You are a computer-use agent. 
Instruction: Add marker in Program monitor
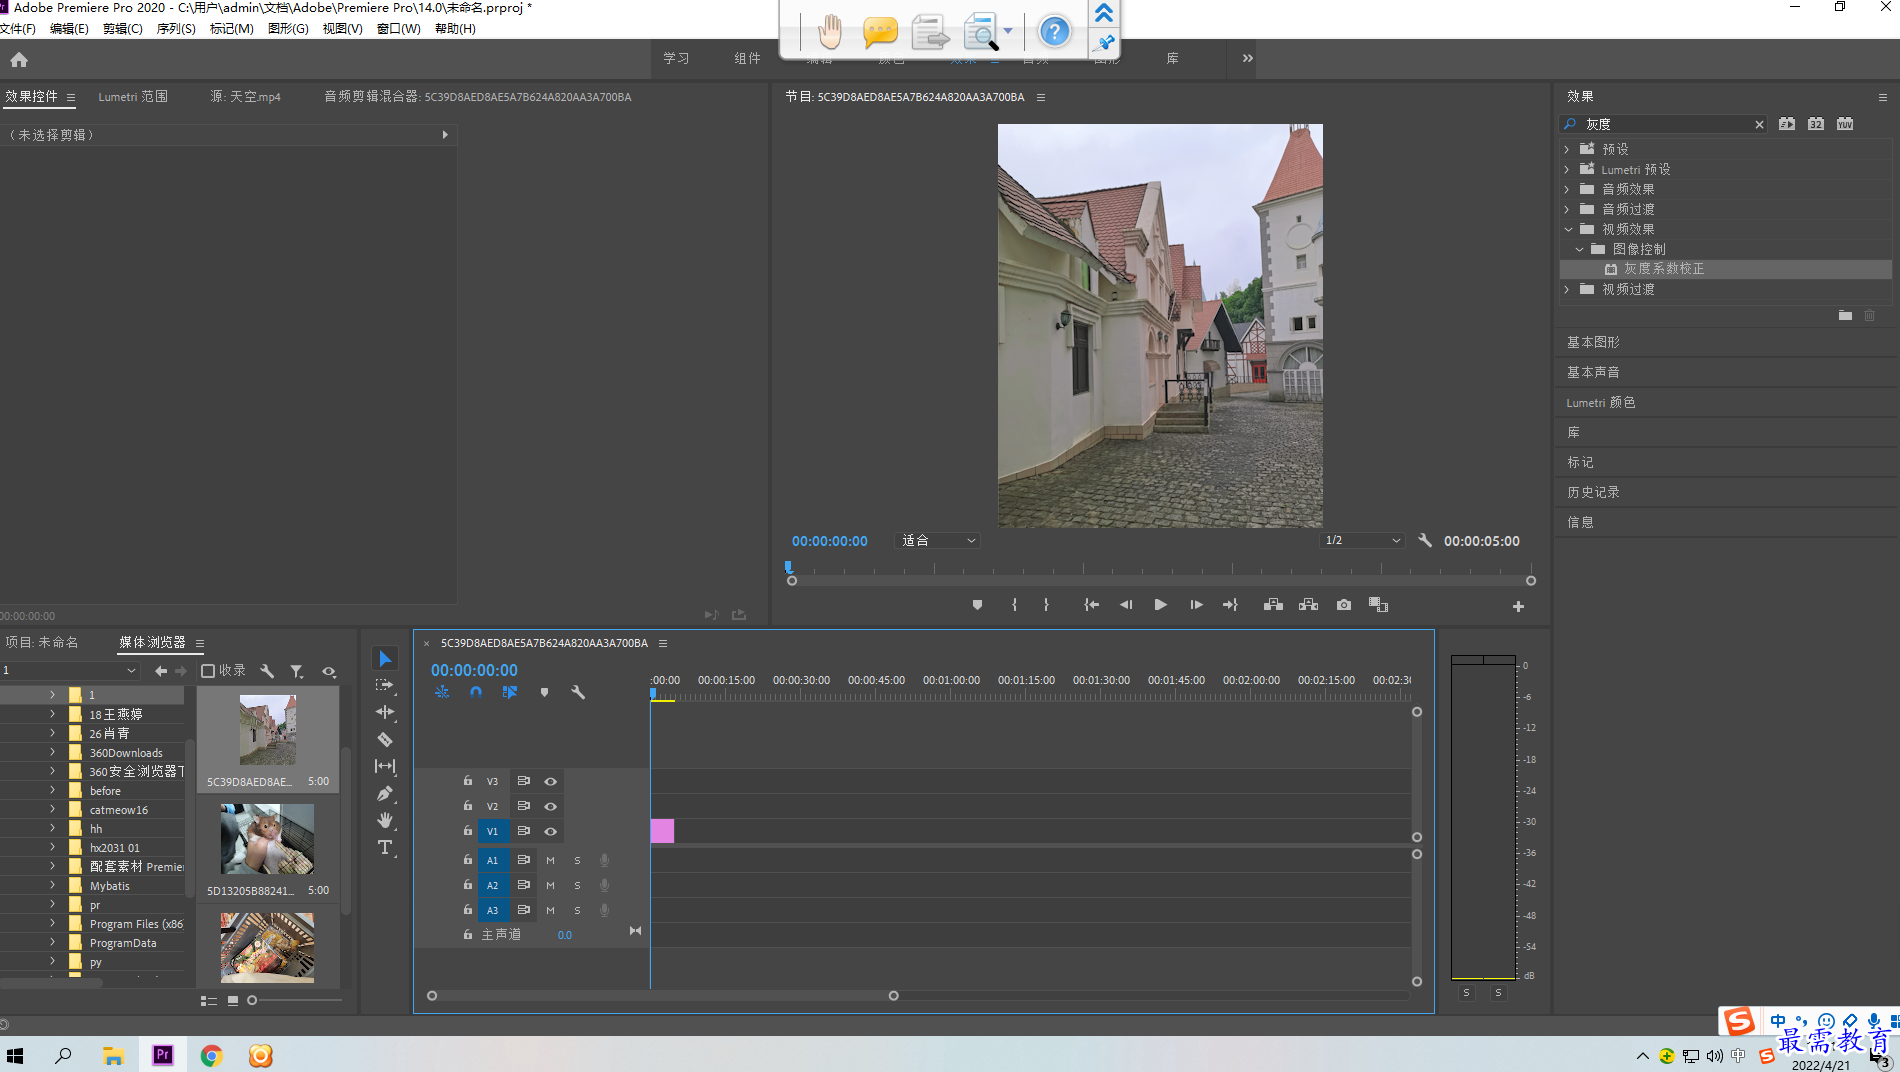coord(977,605)
